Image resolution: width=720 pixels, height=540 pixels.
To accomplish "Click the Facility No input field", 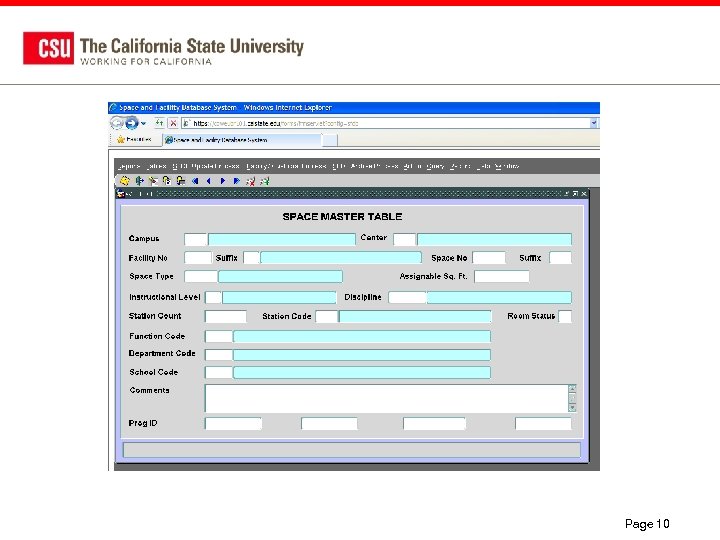I will click(198, 258).
